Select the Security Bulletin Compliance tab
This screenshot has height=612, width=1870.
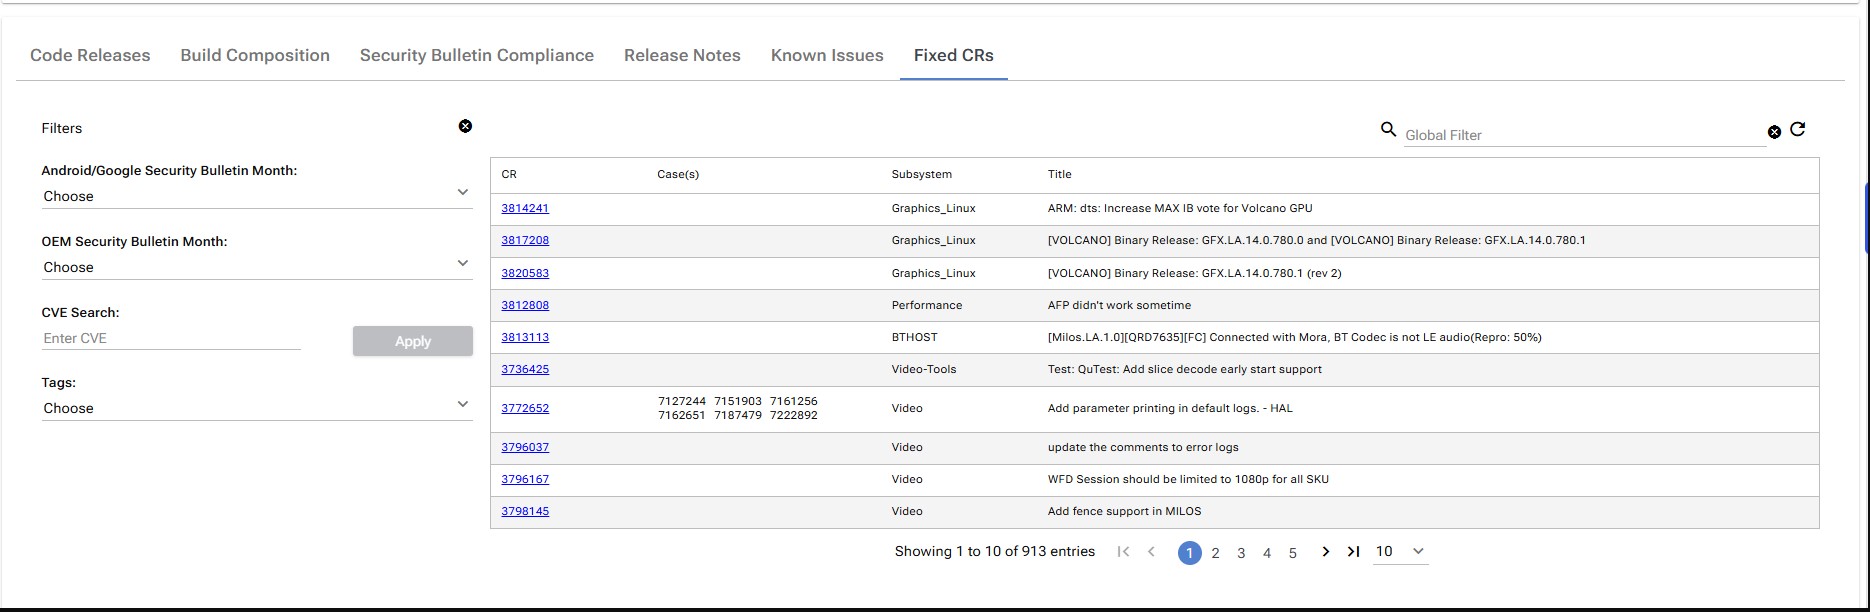[x=476, y=56]
